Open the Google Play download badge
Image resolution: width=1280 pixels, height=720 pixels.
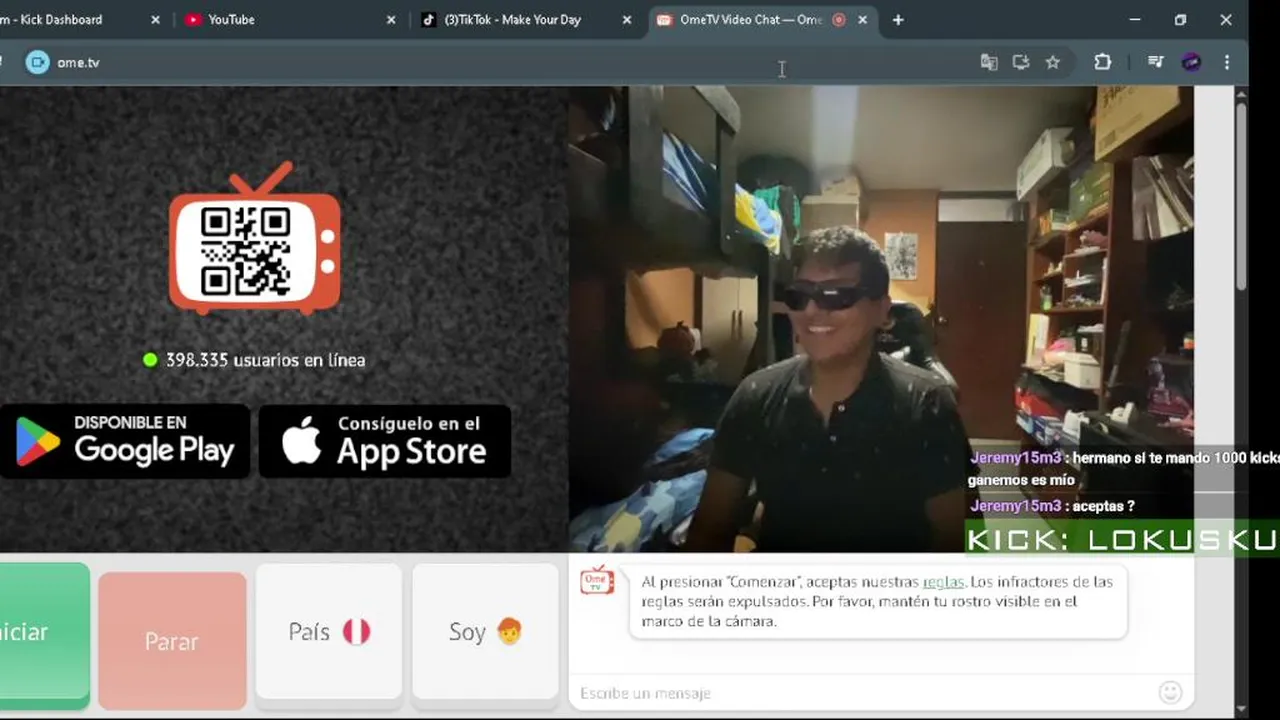coord(125,441)
